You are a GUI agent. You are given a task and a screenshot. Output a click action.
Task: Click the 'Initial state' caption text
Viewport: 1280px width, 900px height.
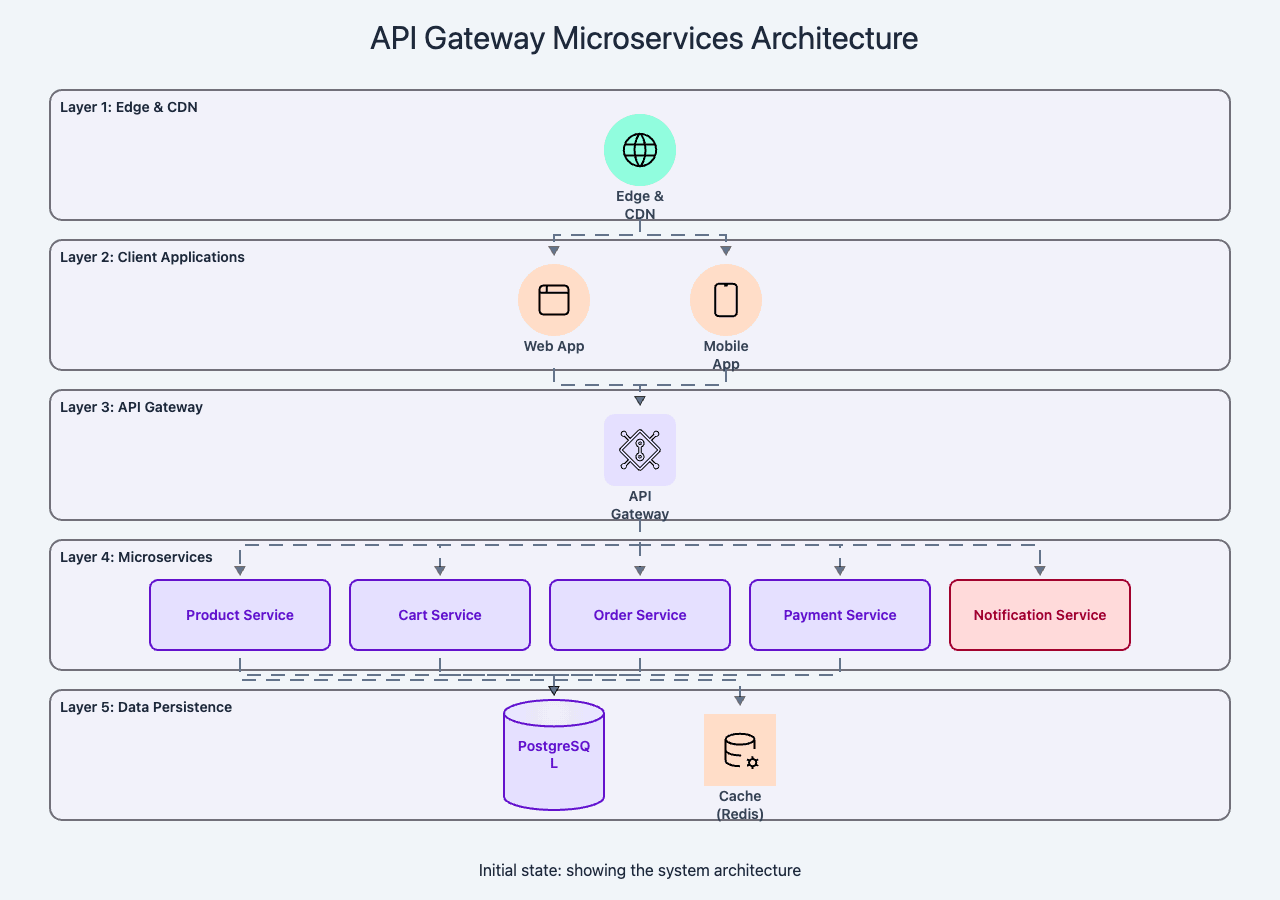[x=640, y=870]
